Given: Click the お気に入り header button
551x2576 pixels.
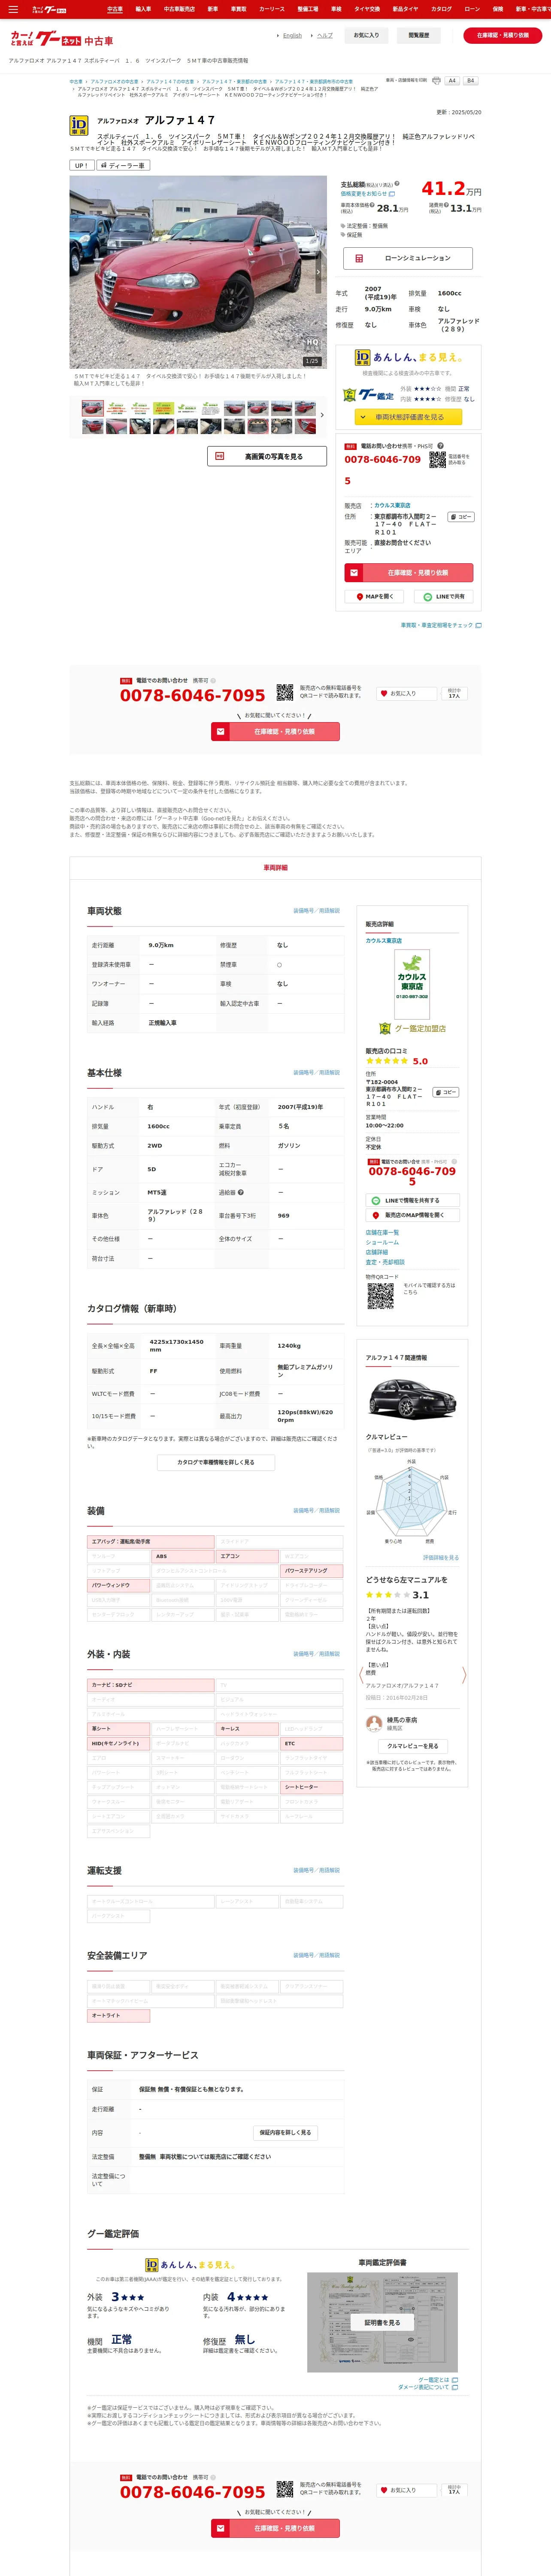Looking at the screenshot, I should click(367, 35).
